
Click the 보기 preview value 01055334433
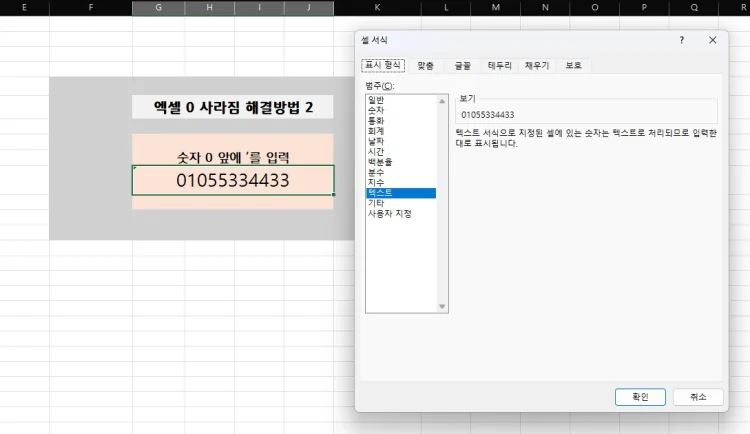point(487,115)
